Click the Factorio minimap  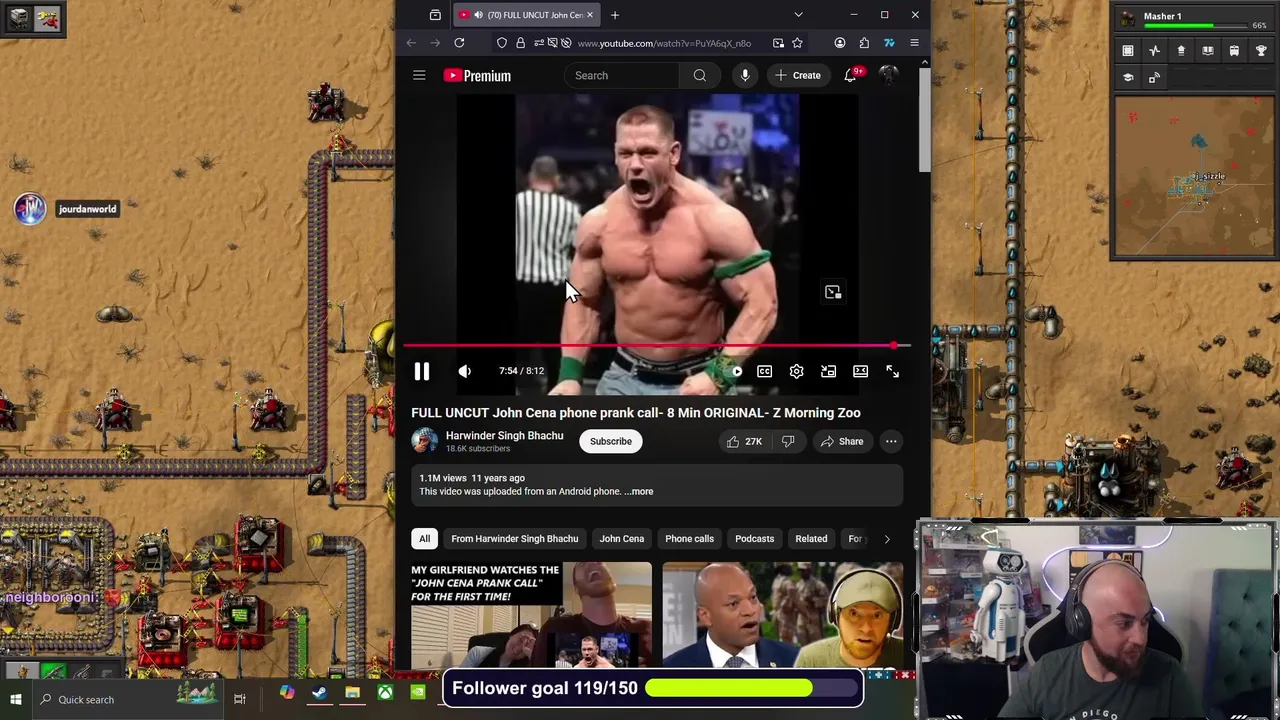point(1194,177)
